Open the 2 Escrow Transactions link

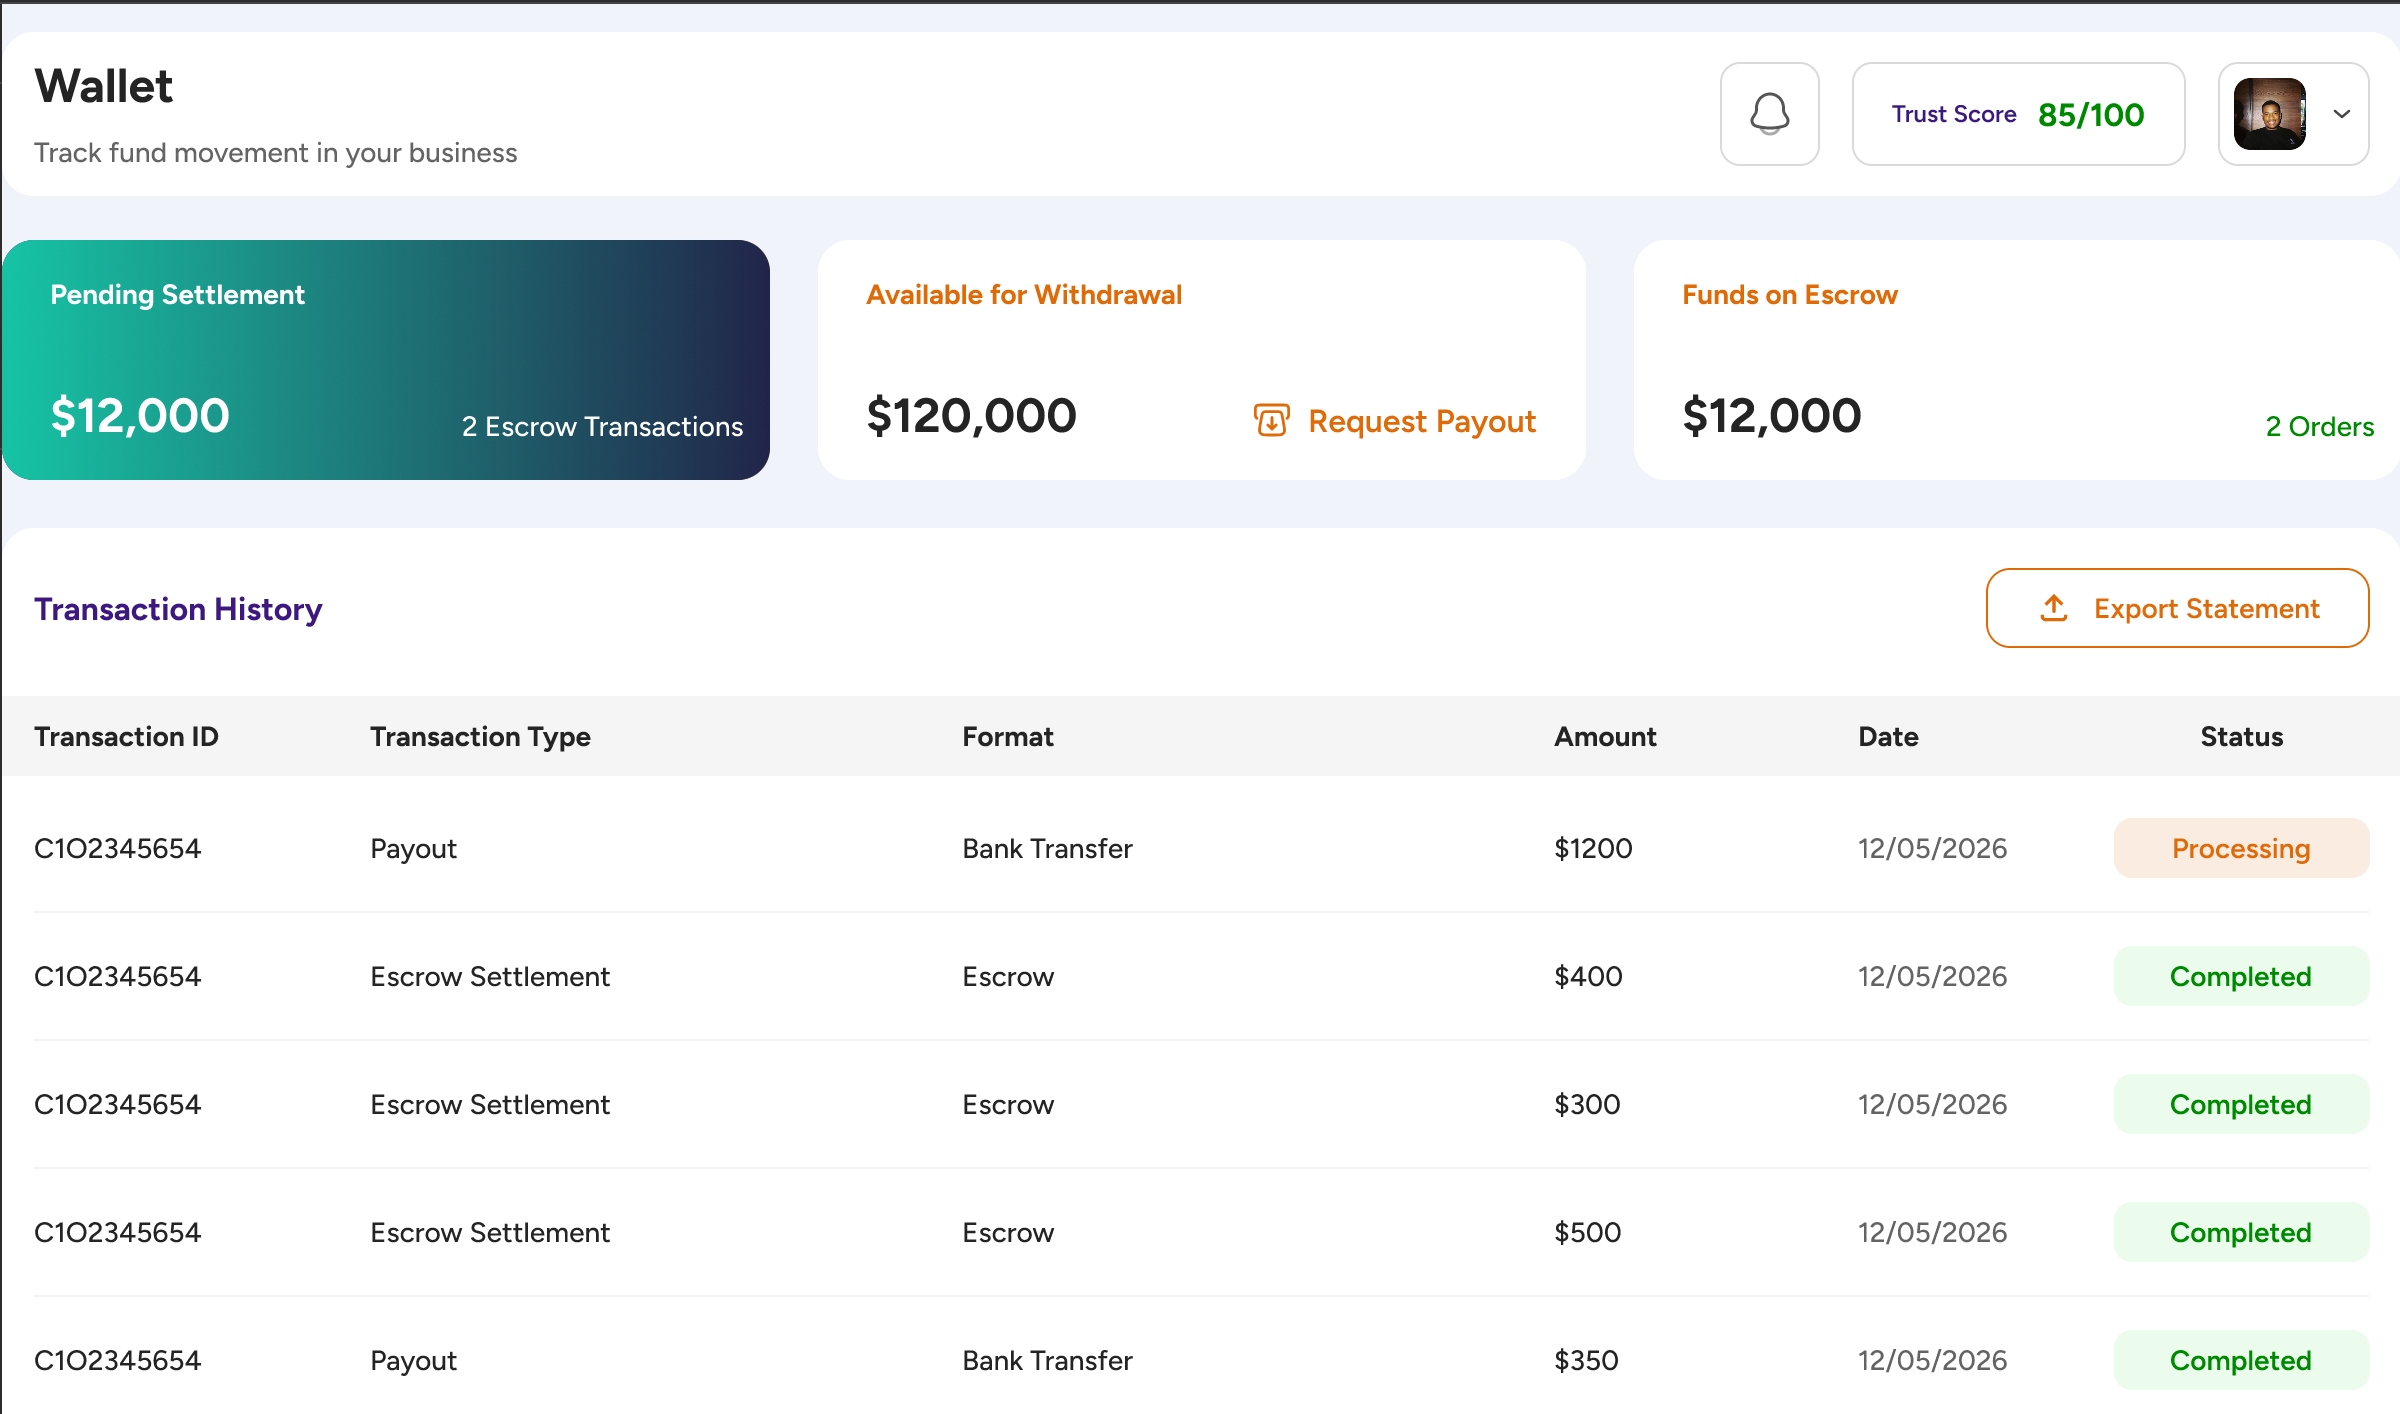click(x=602, y=427)
